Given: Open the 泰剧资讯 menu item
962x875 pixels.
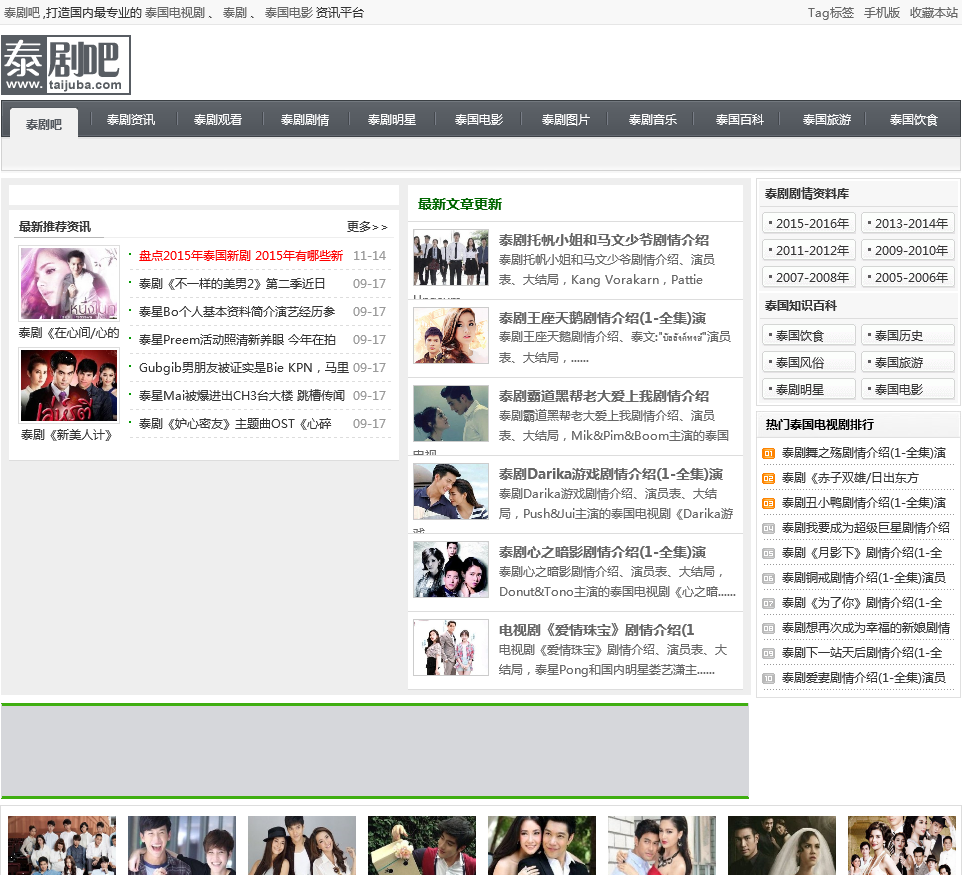Looking at the screenshot, I should click(131, 120).
